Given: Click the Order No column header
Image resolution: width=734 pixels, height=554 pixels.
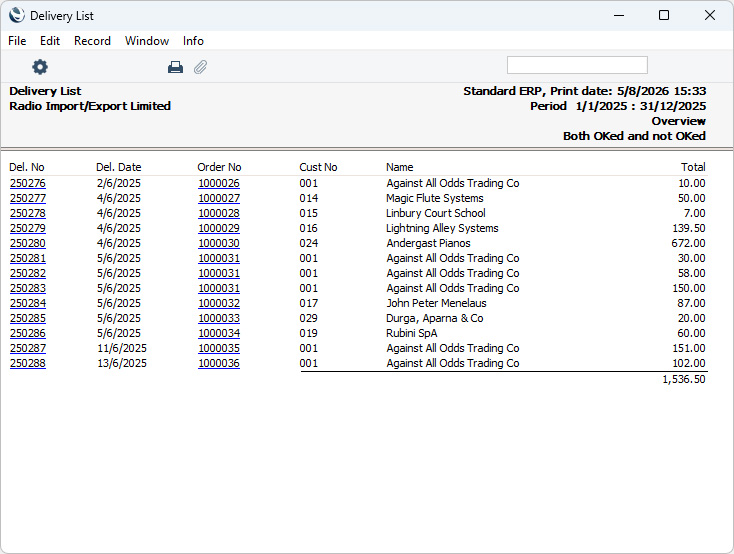Looking at the screenshot, I should (x=219, y=167).
